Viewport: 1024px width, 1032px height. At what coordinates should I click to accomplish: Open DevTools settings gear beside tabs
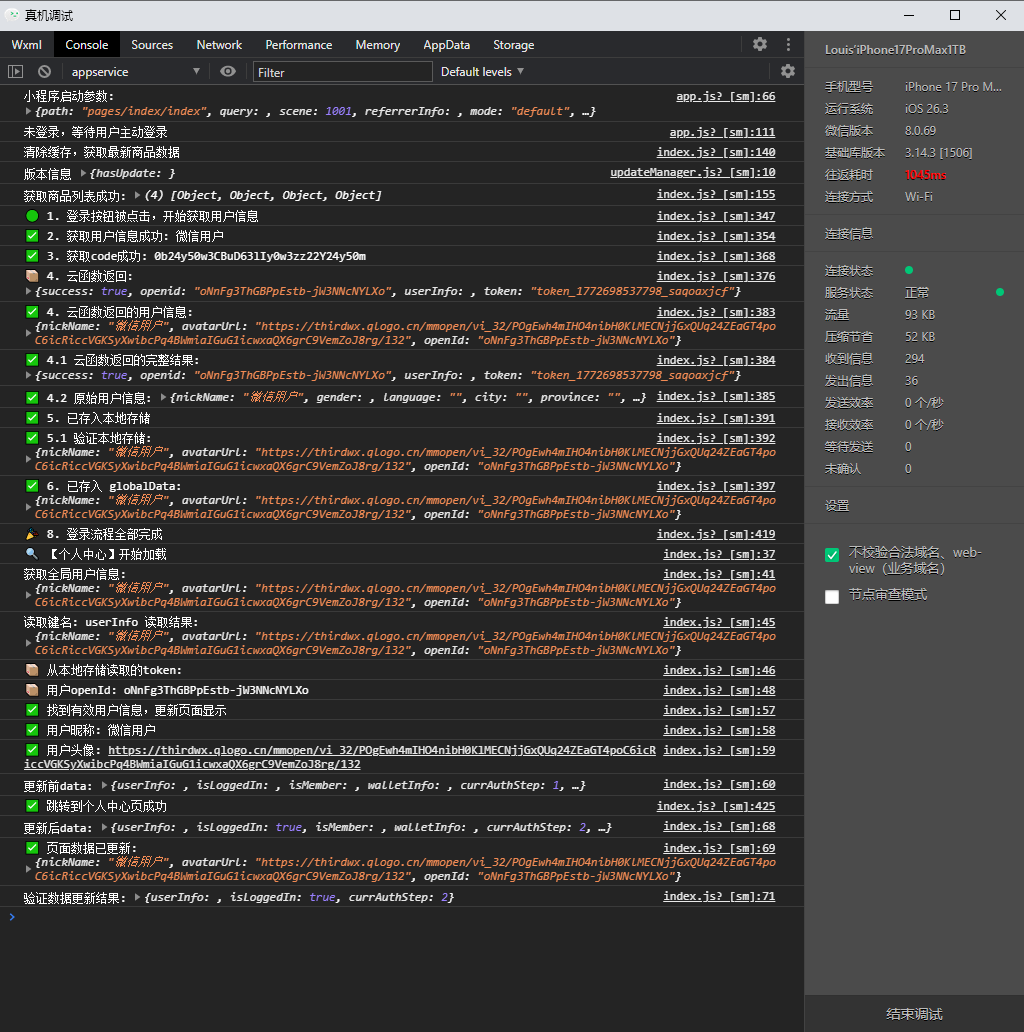760,44
